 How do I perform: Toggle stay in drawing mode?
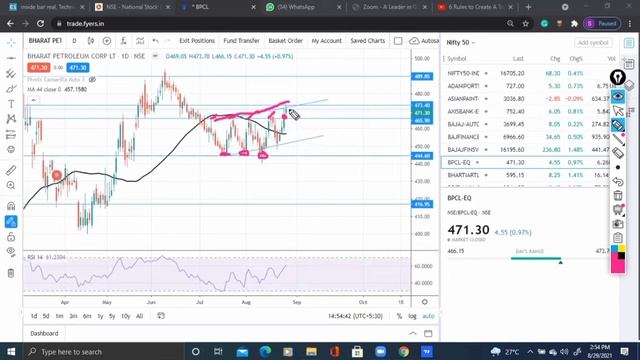coord(11,222)
